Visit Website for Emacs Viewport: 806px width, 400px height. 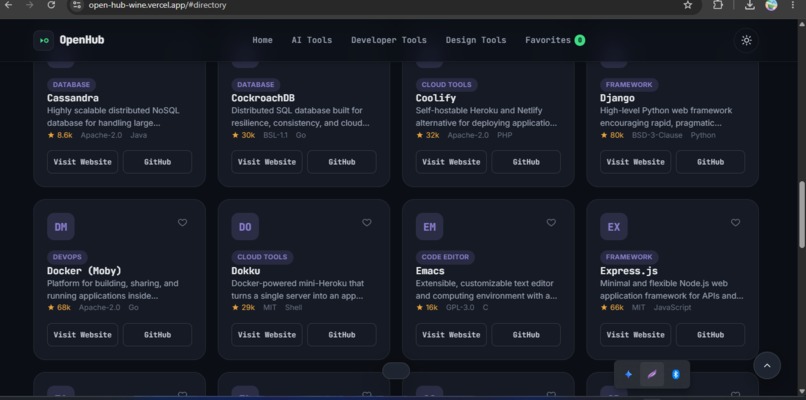[451, 335]
